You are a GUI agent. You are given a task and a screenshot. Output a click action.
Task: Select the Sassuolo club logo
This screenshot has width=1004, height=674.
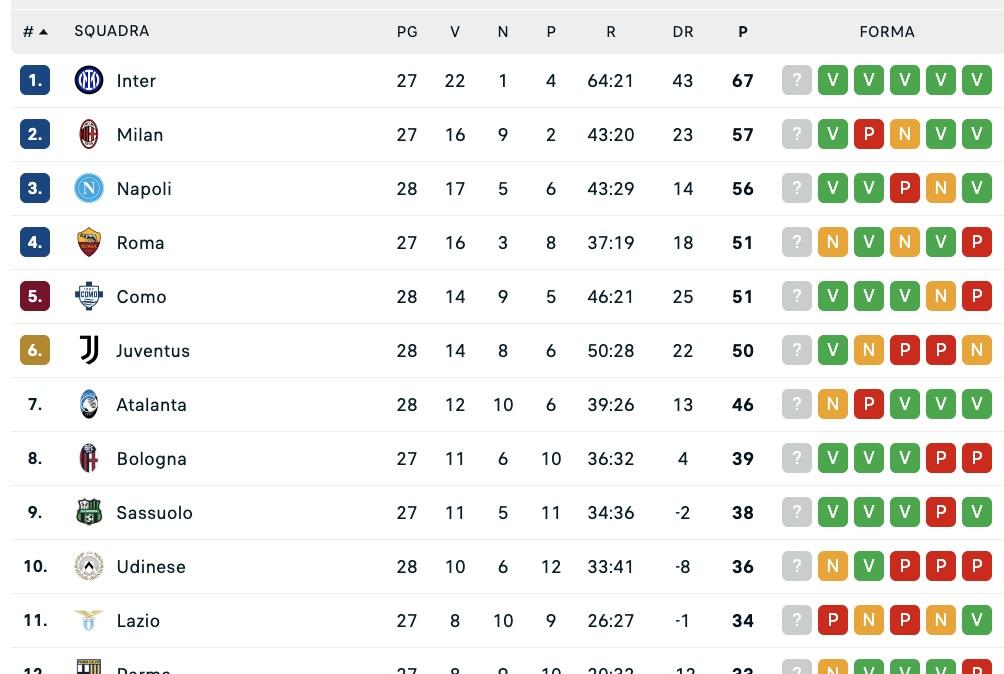(89, 512)
